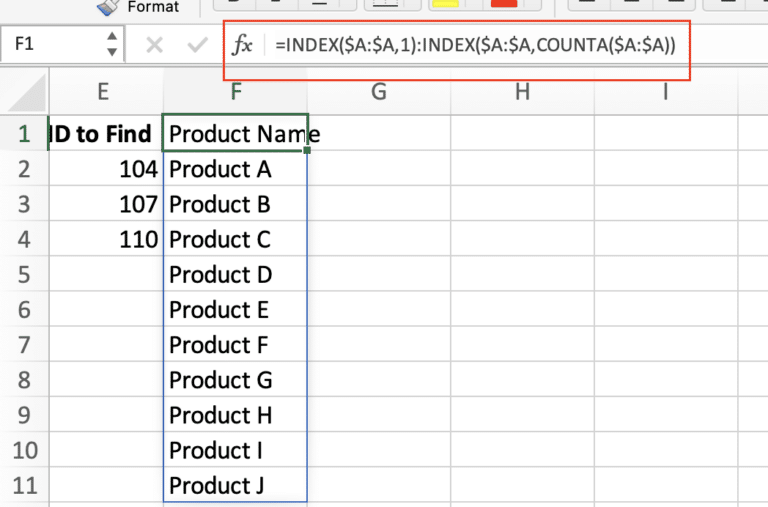Pick the red font color swatch
Viewport: 768px width, 507px height.
[x=504, y=4]
